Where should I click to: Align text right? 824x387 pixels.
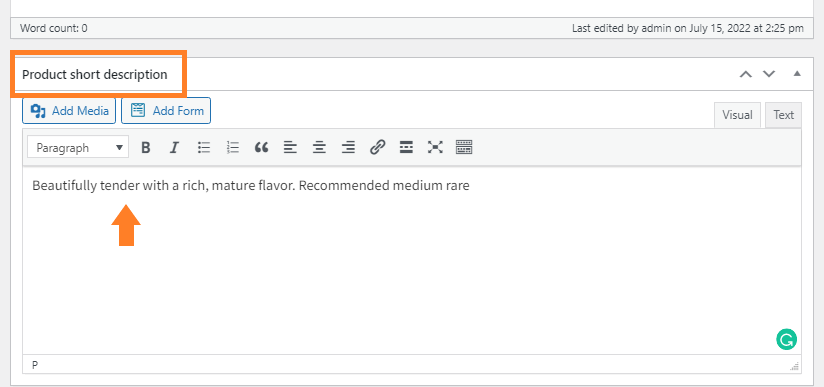(x=348, y=148)
